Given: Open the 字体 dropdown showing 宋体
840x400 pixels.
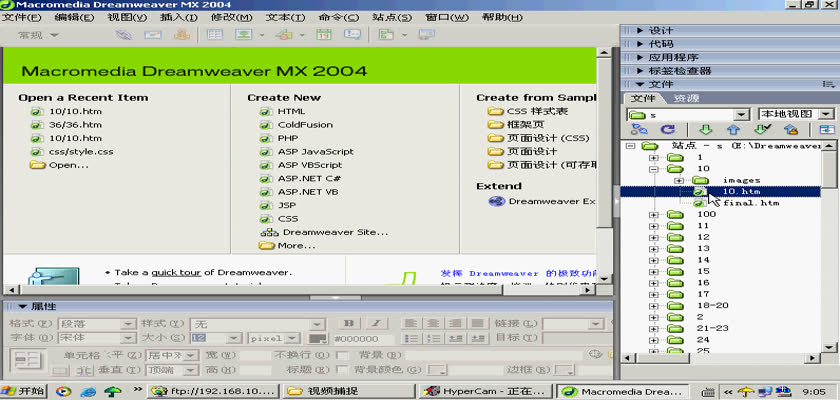Looking at the screenshot, I should (x=128, y=338).
